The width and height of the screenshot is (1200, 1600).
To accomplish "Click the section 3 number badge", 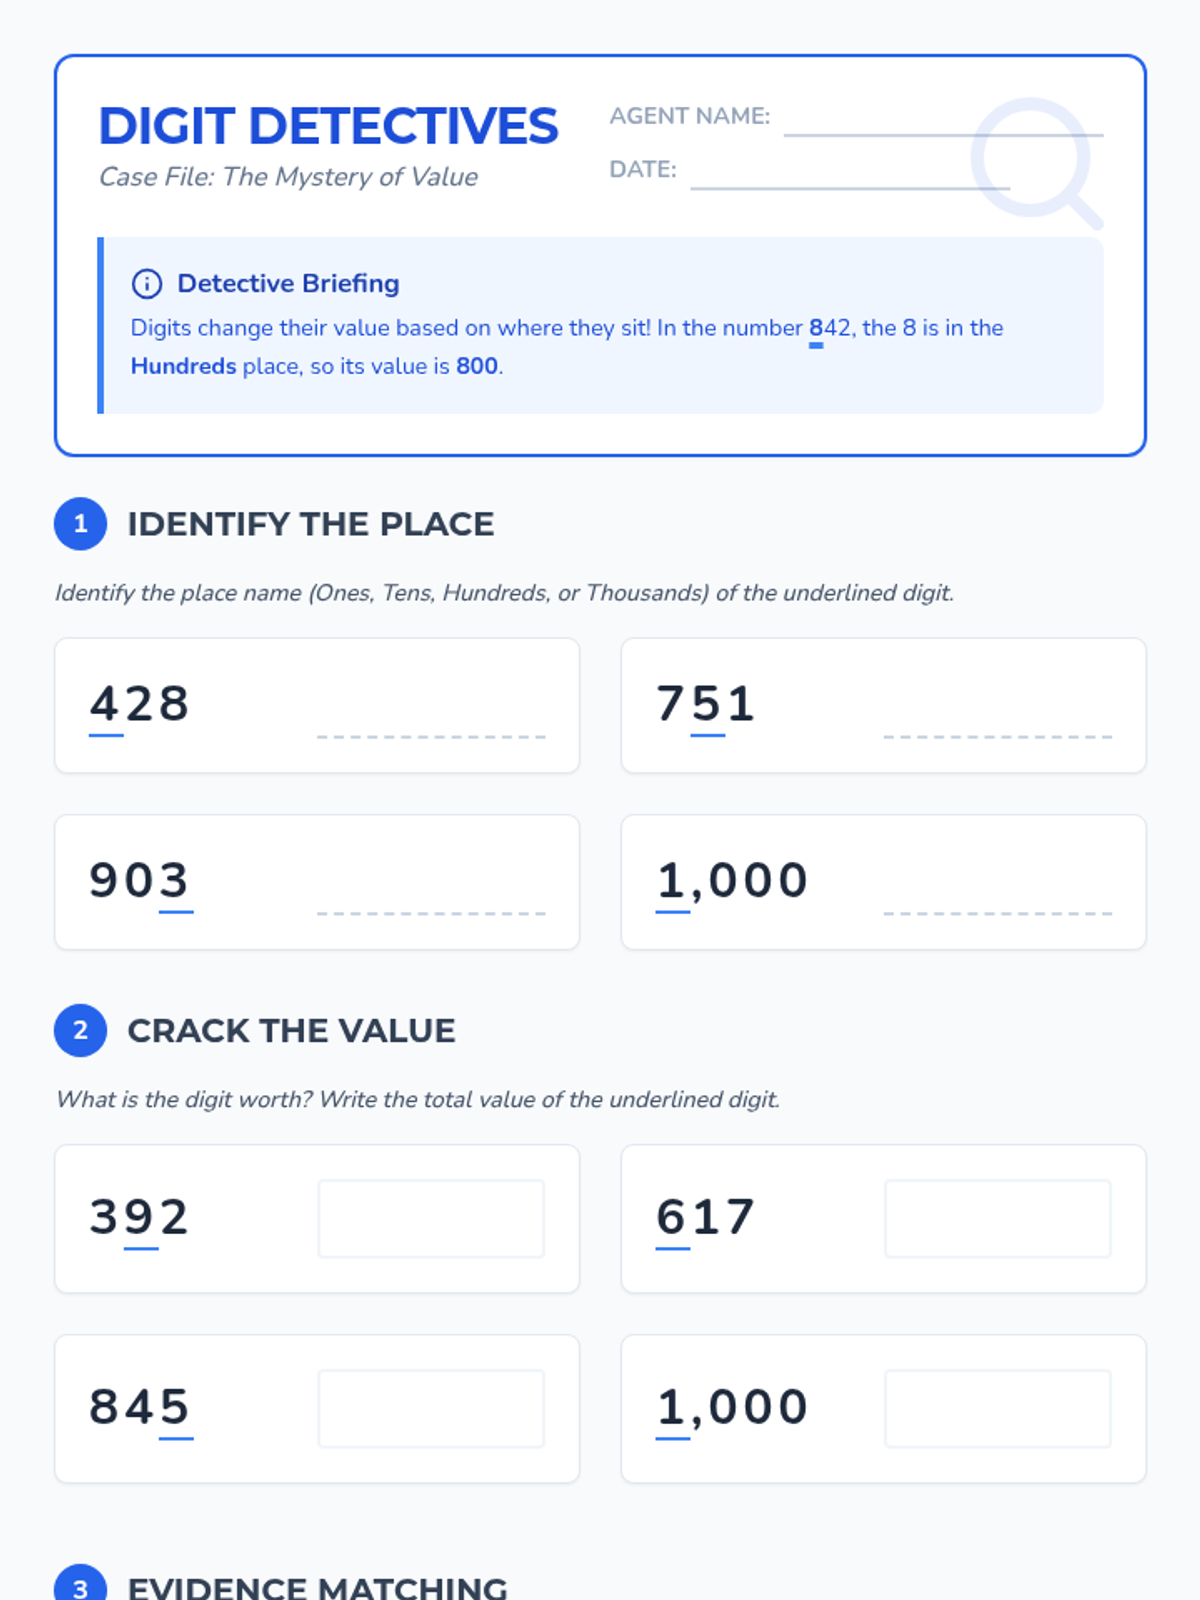I will (81, 1584).
